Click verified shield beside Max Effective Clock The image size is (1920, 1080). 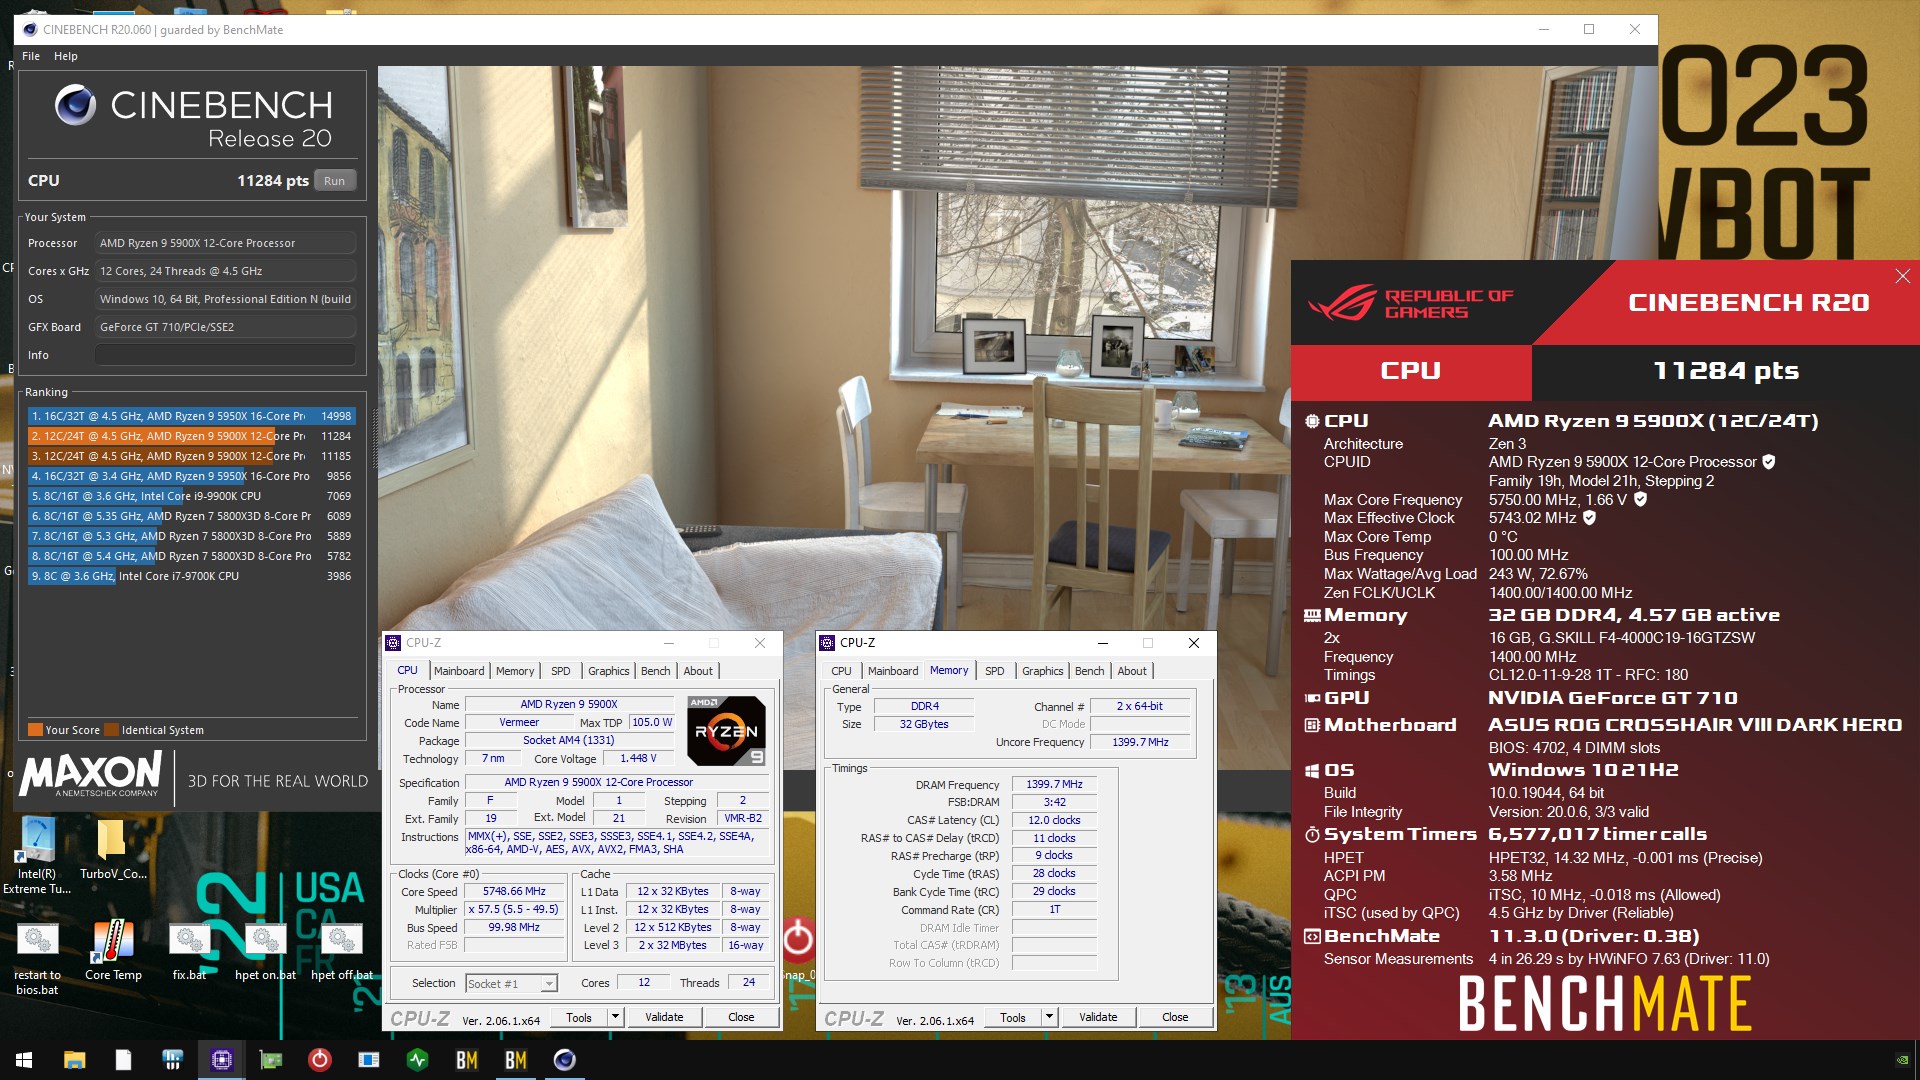(1589, 518)
